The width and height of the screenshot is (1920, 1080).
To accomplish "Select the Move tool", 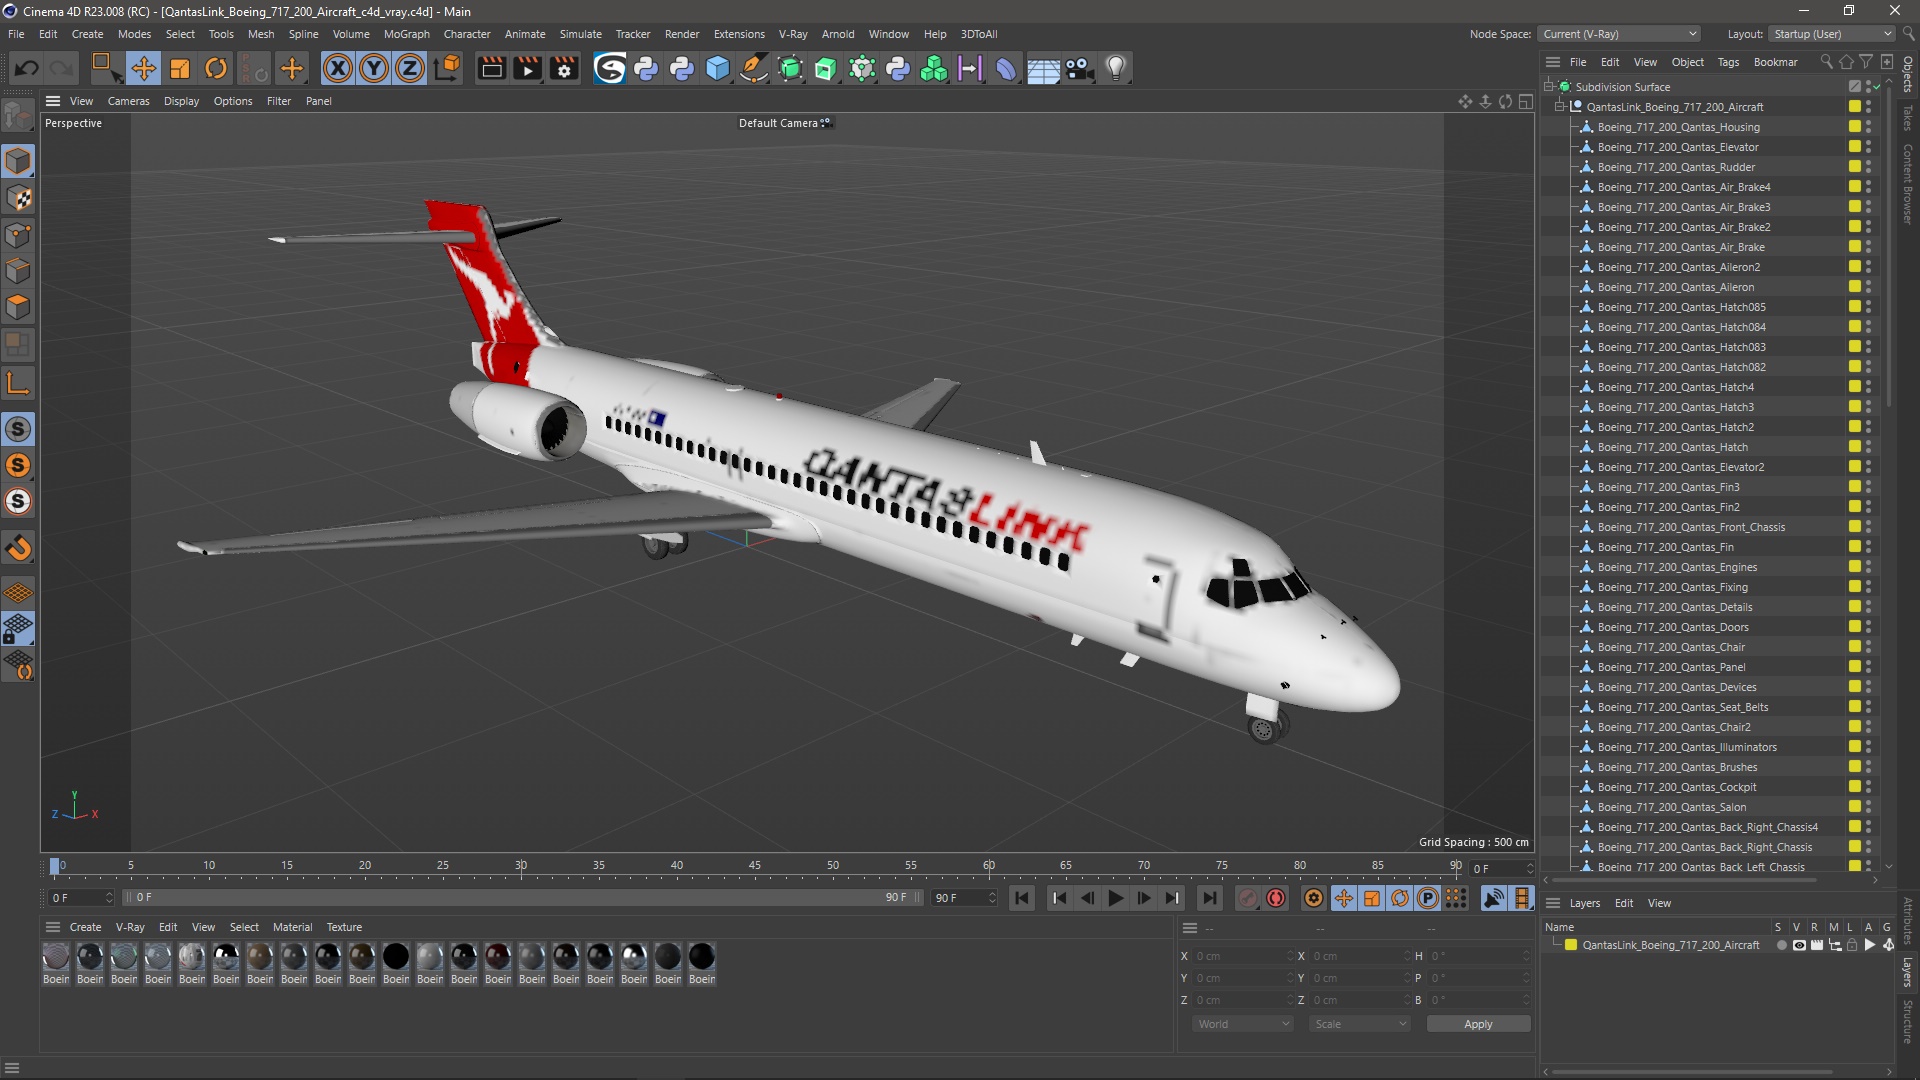I will [x=143, y=68].
